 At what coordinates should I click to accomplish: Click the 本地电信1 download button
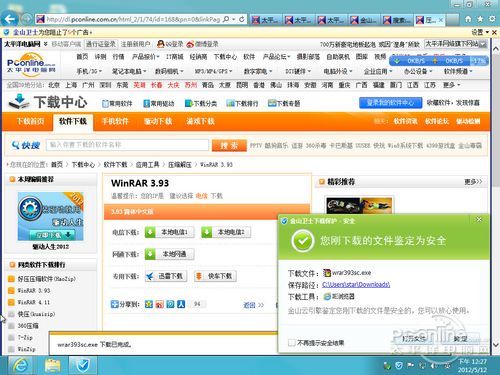coord(169,232)
